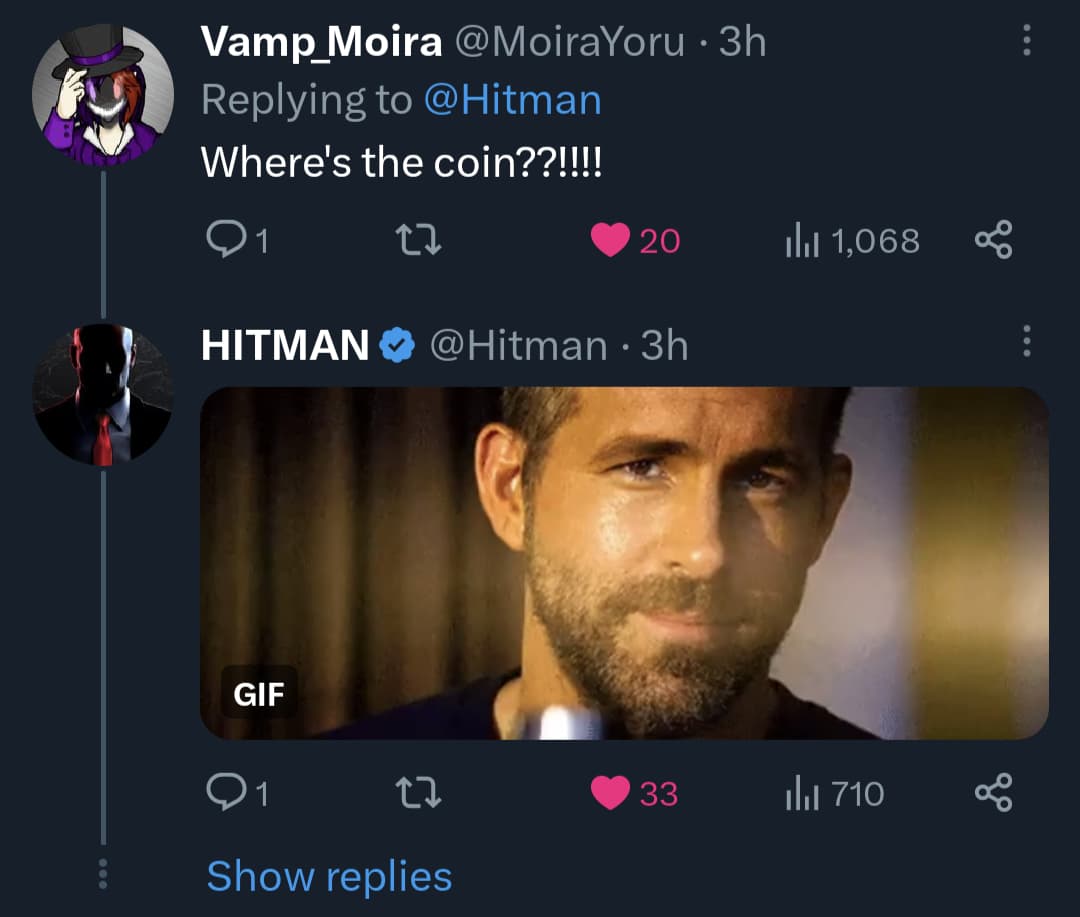Share HITMAN's GIF tweet
This screenshot has height=917, width=1080.
pos(993,793)
